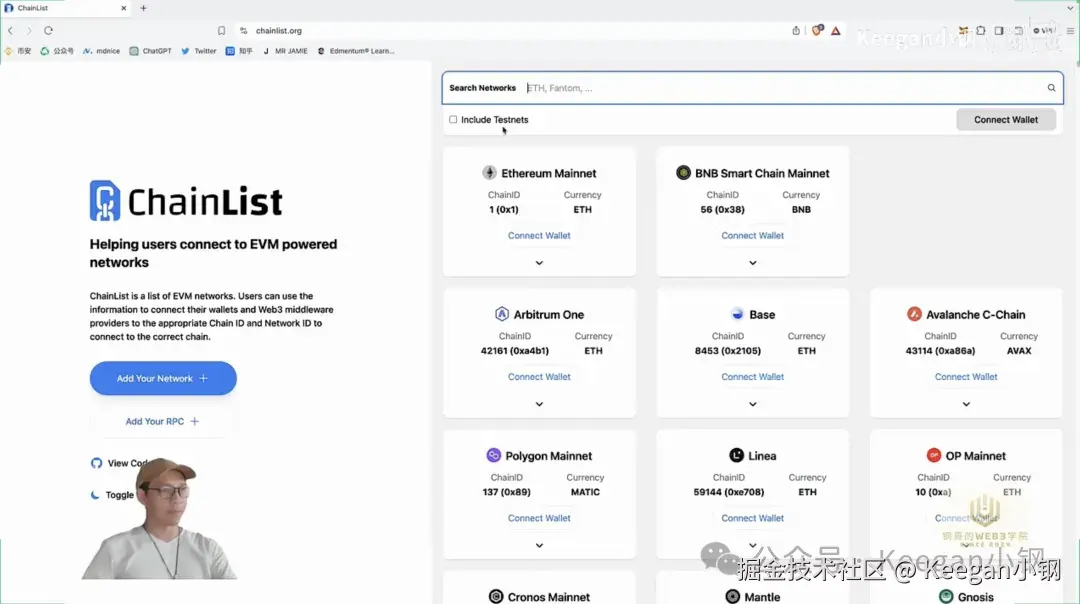The width and height of the screenshot is (1080, 604).
Task: Expand Ethereum Mainnet card details
Action: (539, 263)
